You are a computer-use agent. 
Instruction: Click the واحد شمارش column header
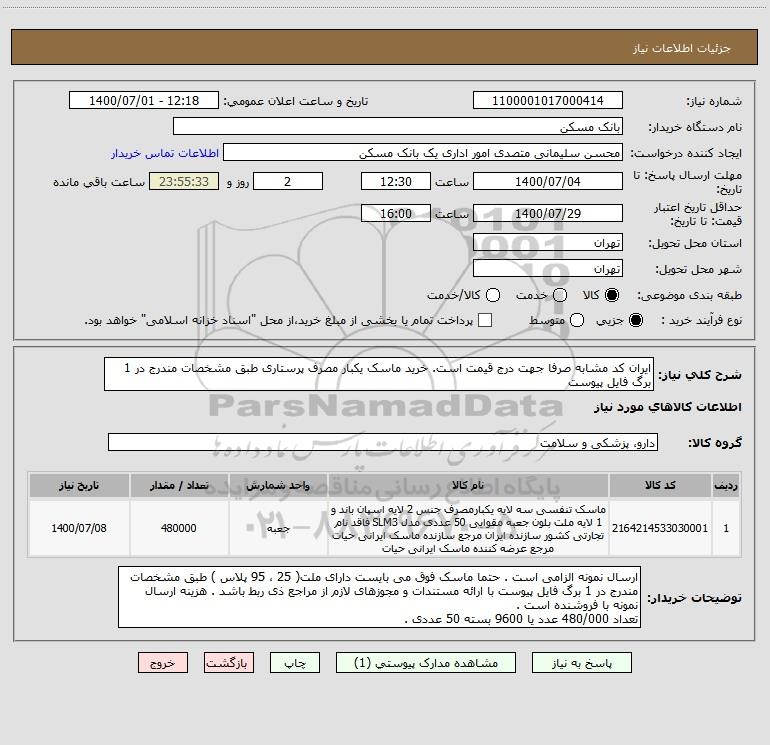click(x=278, y=486)
